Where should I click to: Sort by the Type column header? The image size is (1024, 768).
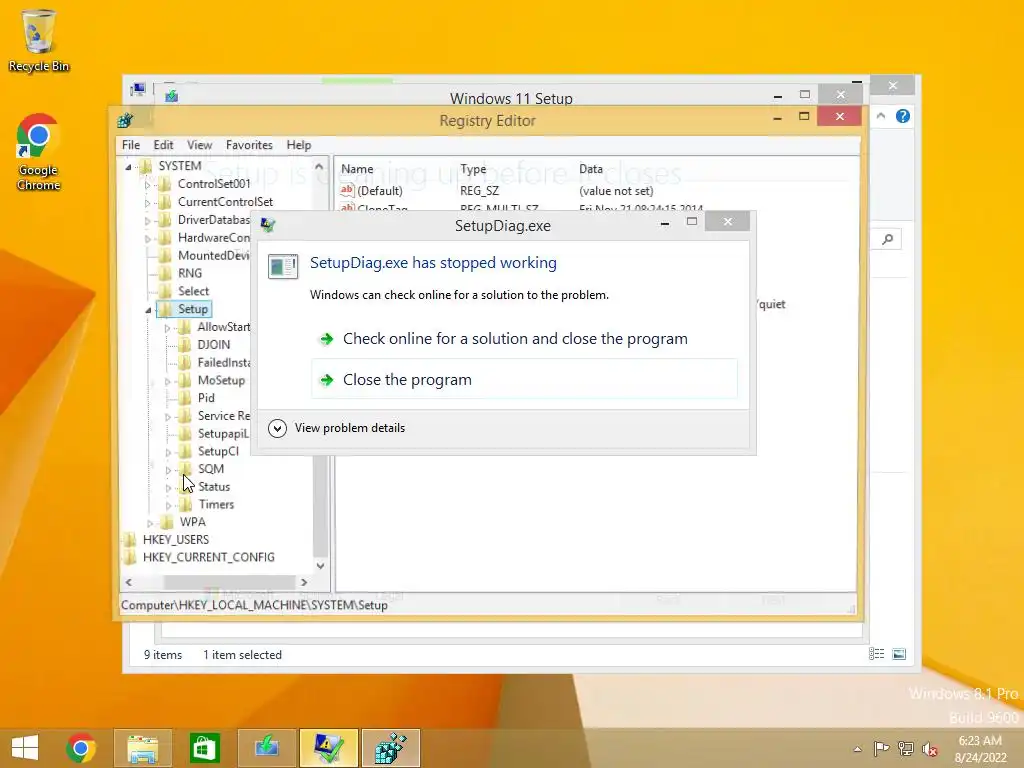pos(473,169)
